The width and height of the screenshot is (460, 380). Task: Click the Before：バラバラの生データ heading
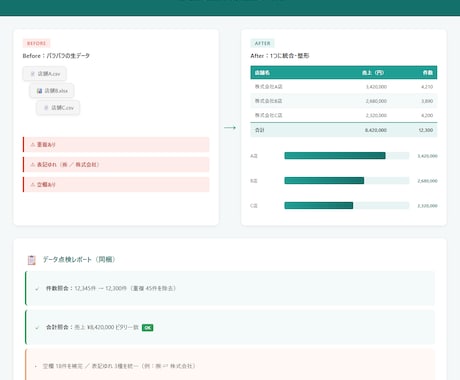coord(56,56)
